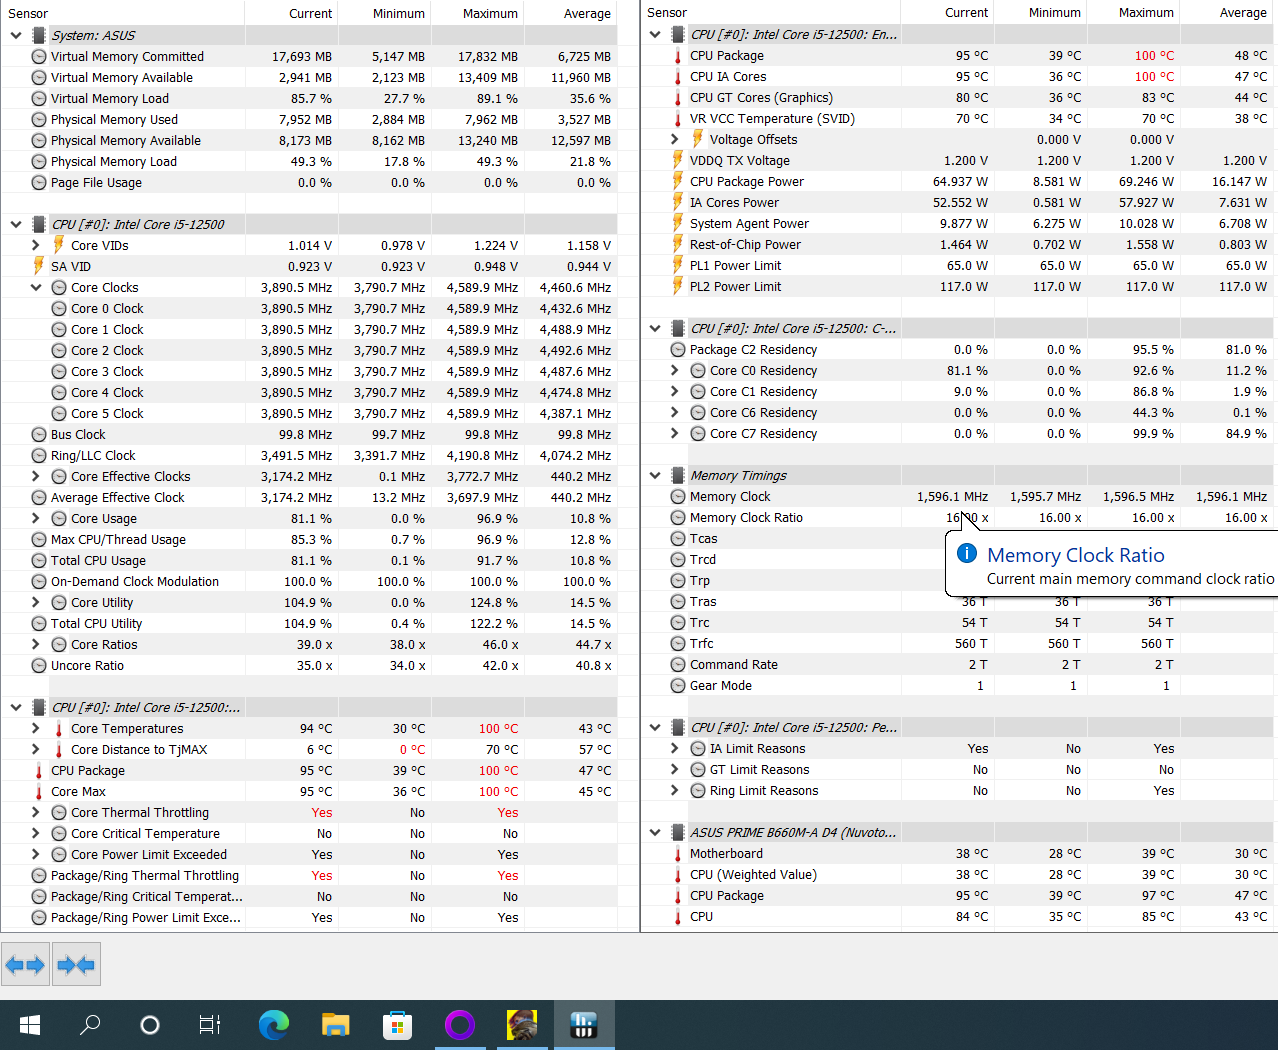Select On-Demand Clock Modulation row
Screen dimensions: 1278x1050
[309, 582]
